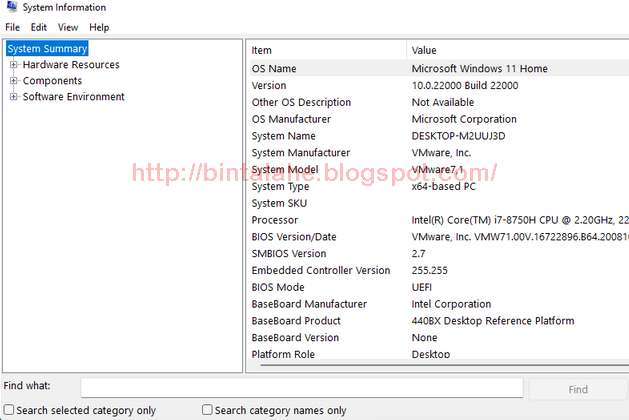Screen dimensions: 629x420
Task: Expand the Software Environment node
Action: pos(14,97)
